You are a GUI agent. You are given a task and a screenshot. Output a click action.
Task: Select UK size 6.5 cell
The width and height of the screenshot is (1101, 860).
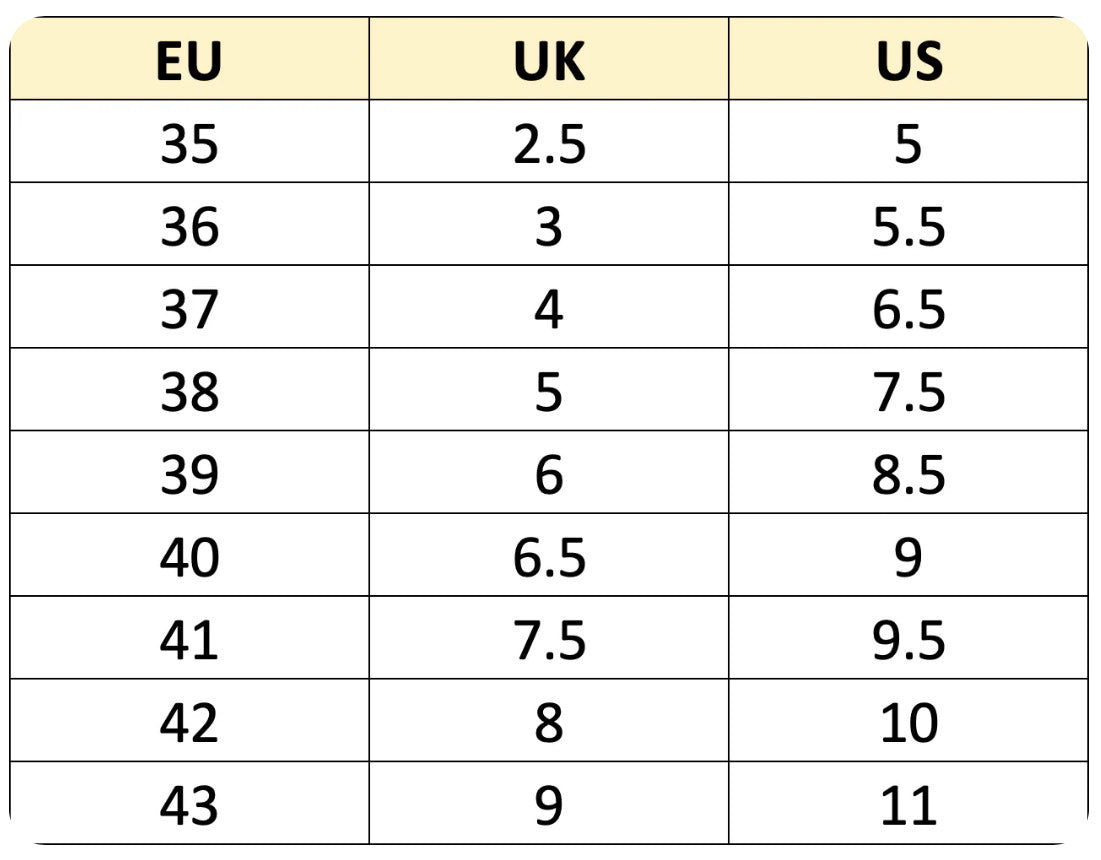coord(549,558)
